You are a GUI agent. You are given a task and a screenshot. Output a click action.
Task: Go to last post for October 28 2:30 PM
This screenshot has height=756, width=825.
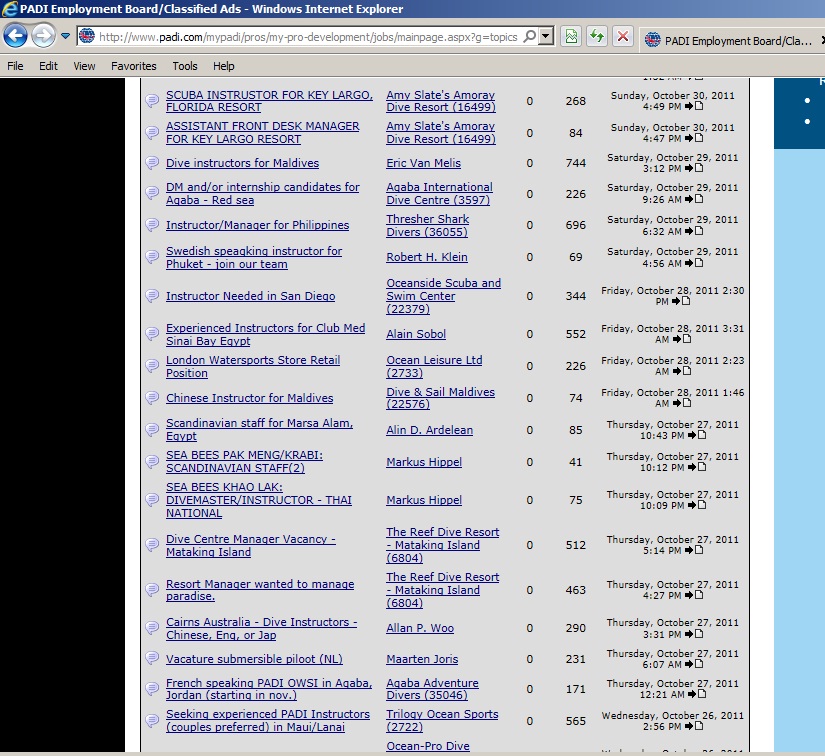click(681, 301)
